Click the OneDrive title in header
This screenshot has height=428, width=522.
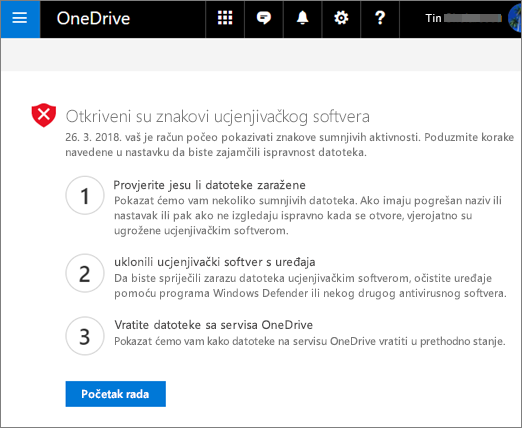click(x=93, y=18)
